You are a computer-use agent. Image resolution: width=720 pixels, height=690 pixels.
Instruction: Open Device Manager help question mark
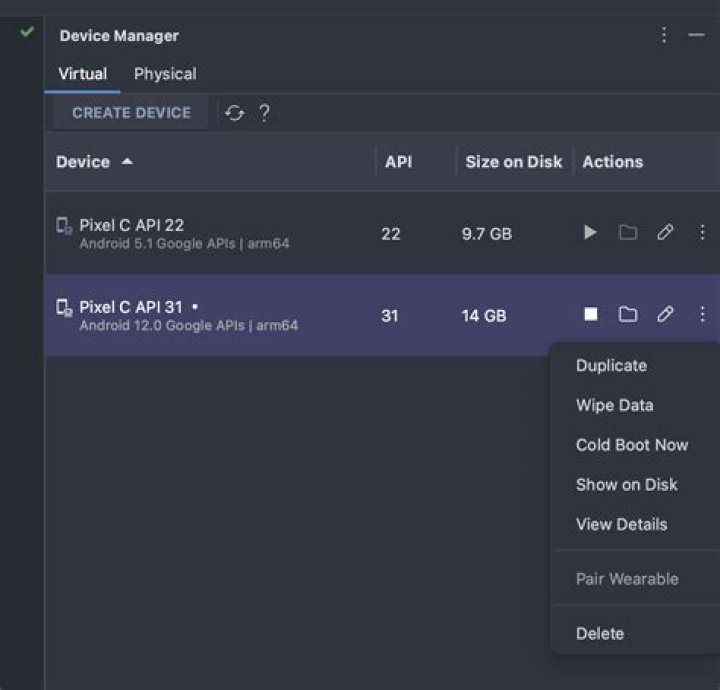264,113
